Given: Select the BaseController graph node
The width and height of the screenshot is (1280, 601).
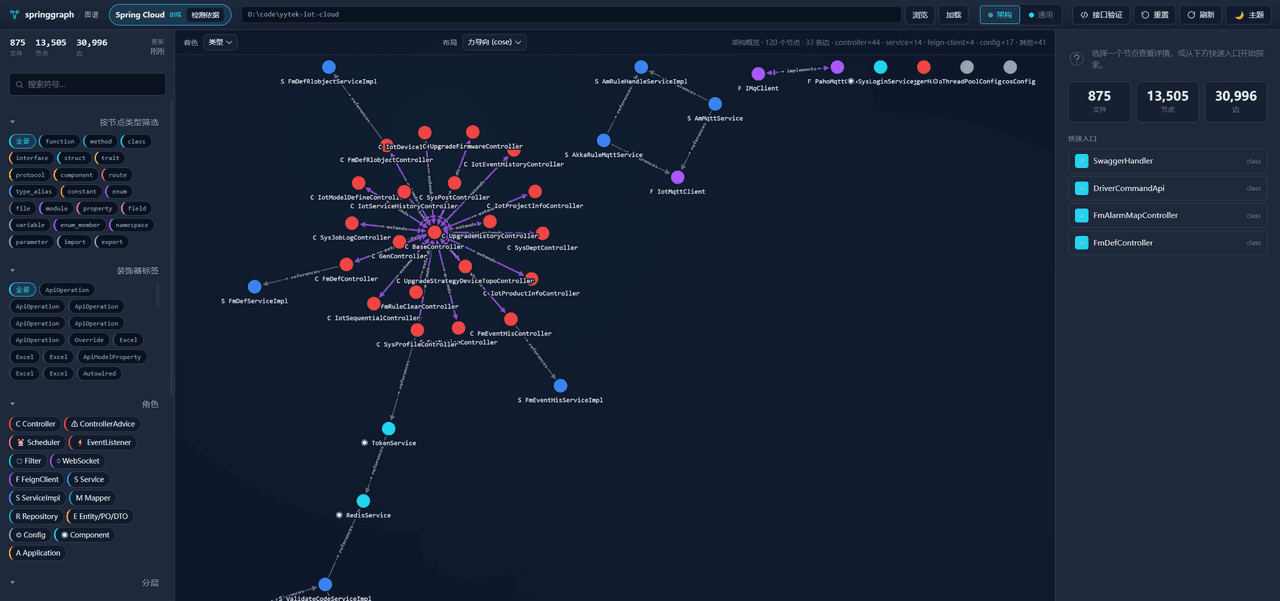Looking at the screenshot, I should pos(434,232).
